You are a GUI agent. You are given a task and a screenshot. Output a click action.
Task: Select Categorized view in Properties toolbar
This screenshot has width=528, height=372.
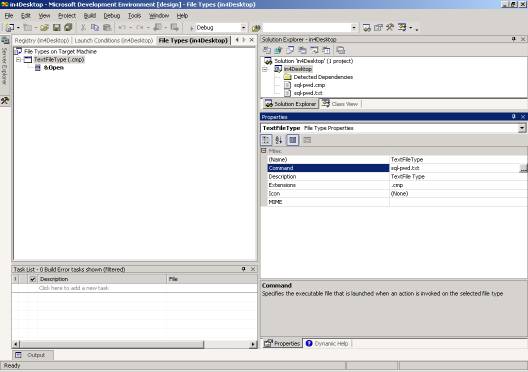click(x=266, y=140)
